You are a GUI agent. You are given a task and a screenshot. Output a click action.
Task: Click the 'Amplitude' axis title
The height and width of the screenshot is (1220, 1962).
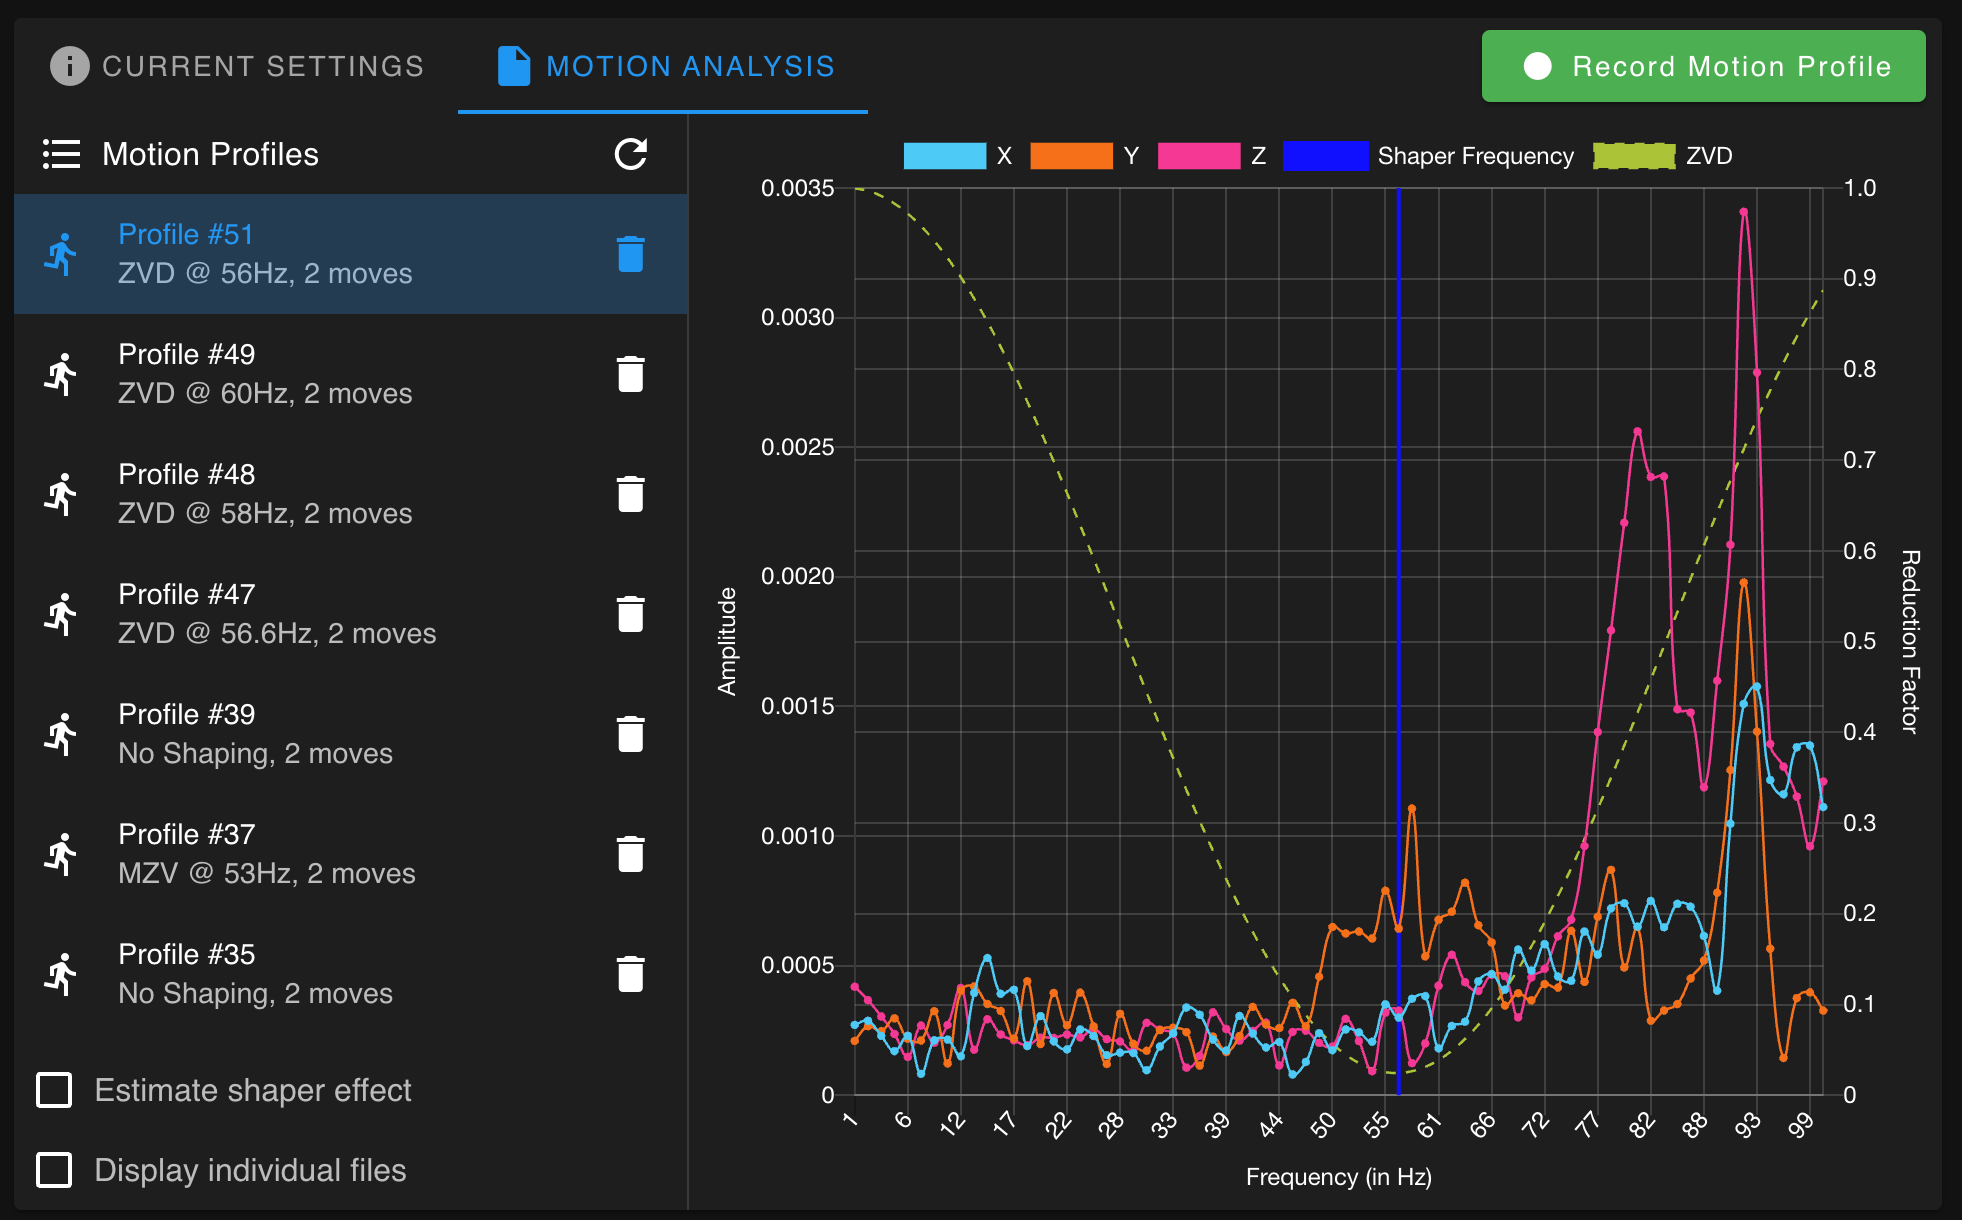pos(727,641)
